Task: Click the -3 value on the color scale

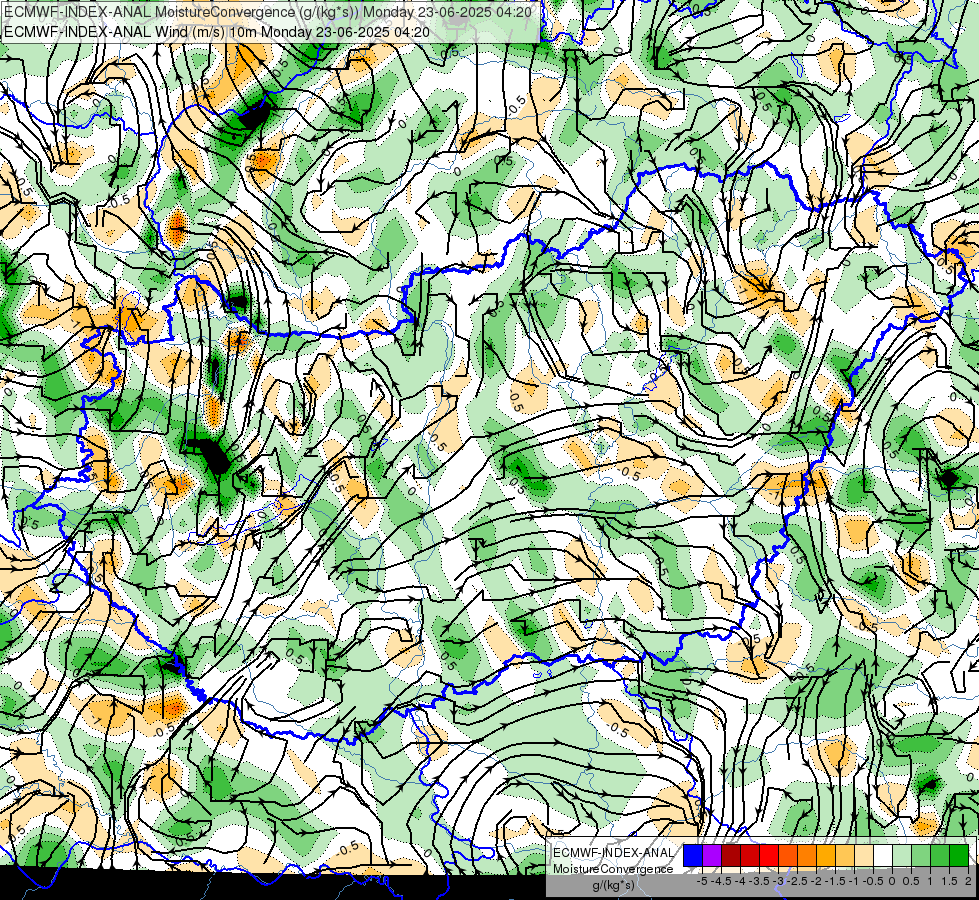Action: tap(779, 881)
